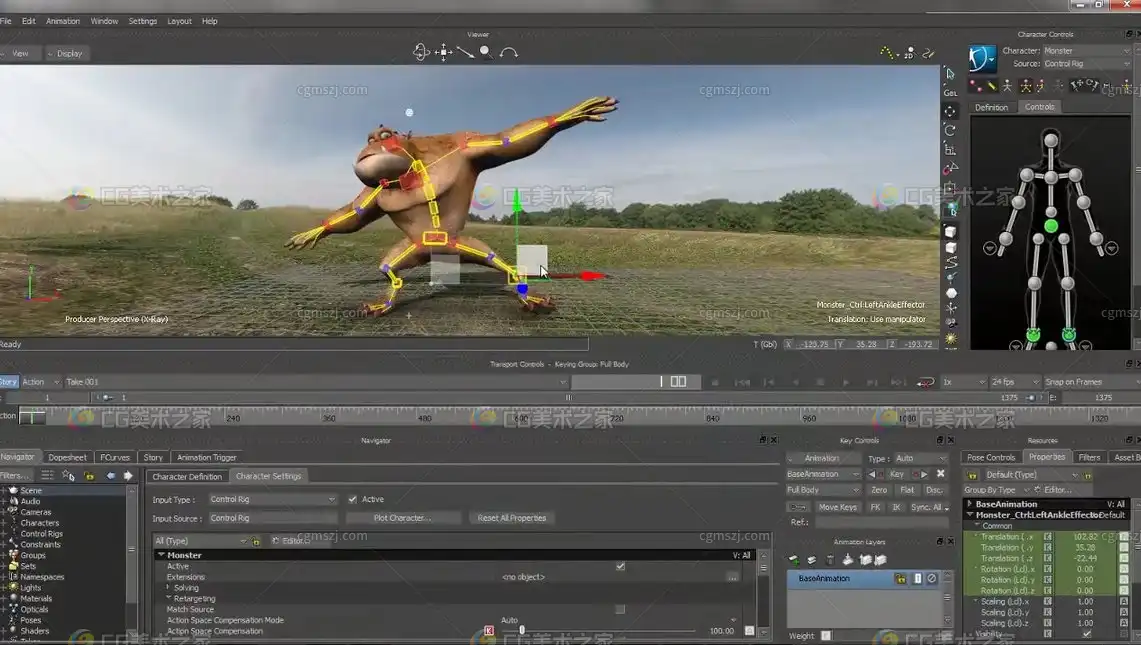Image resolution: width=1141 pixels, height=645 pixels.
Task: Click the mute icon on BaseAnimation layer
Action: pyautogui.click(x=931, y=578)
